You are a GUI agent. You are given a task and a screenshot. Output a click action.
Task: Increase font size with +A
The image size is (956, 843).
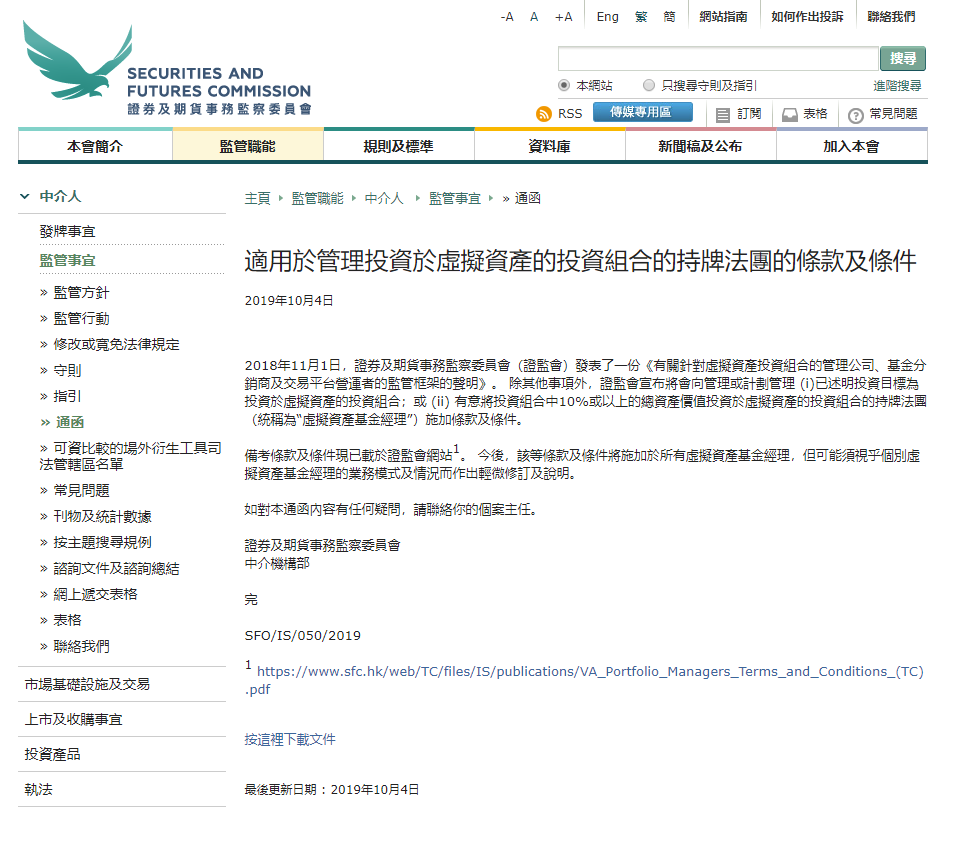tap(563, 17)
